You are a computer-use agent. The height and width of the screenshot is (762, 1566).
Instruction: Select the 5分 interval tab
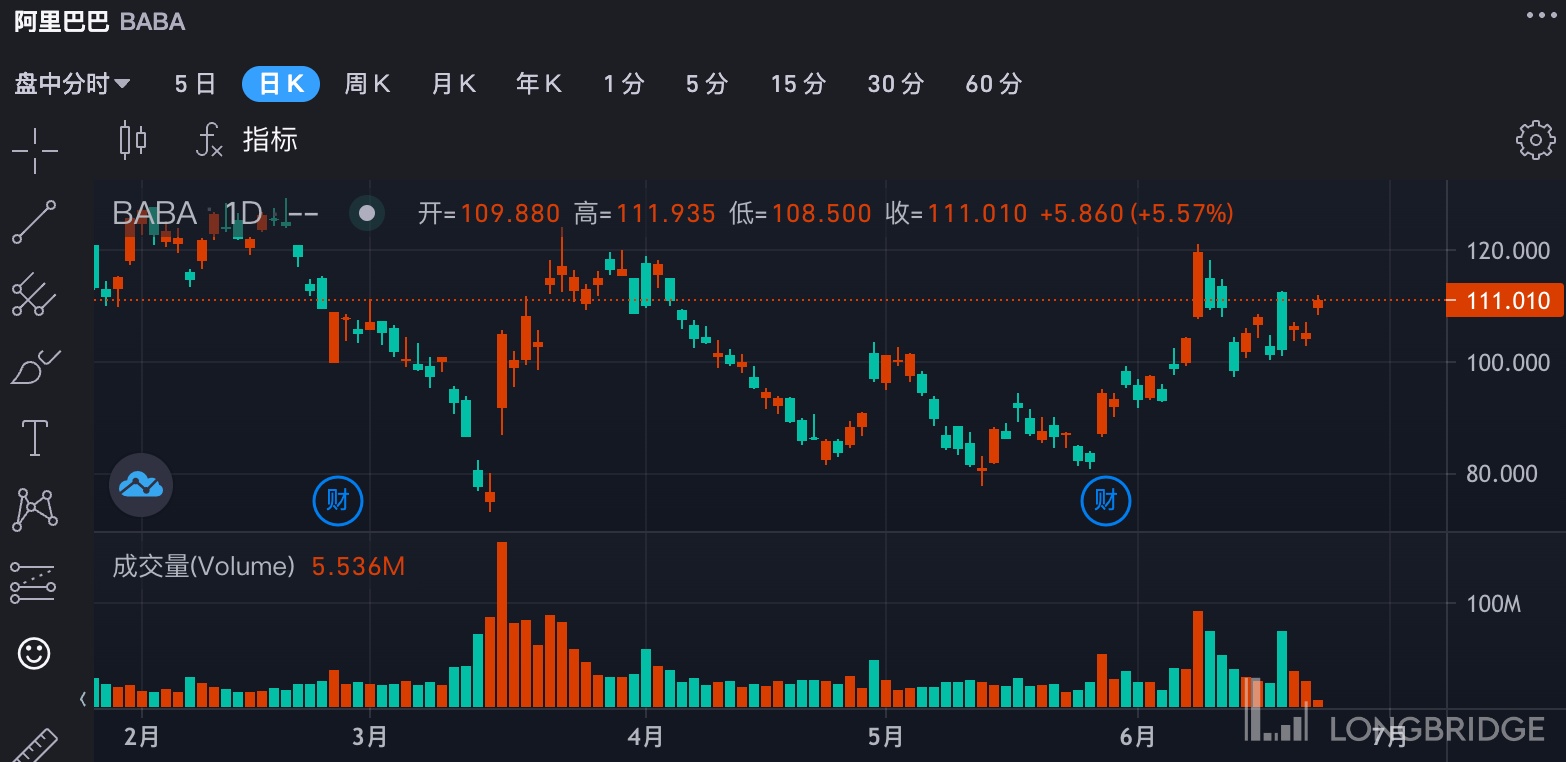pyautogui.click(x=706, y=84)
